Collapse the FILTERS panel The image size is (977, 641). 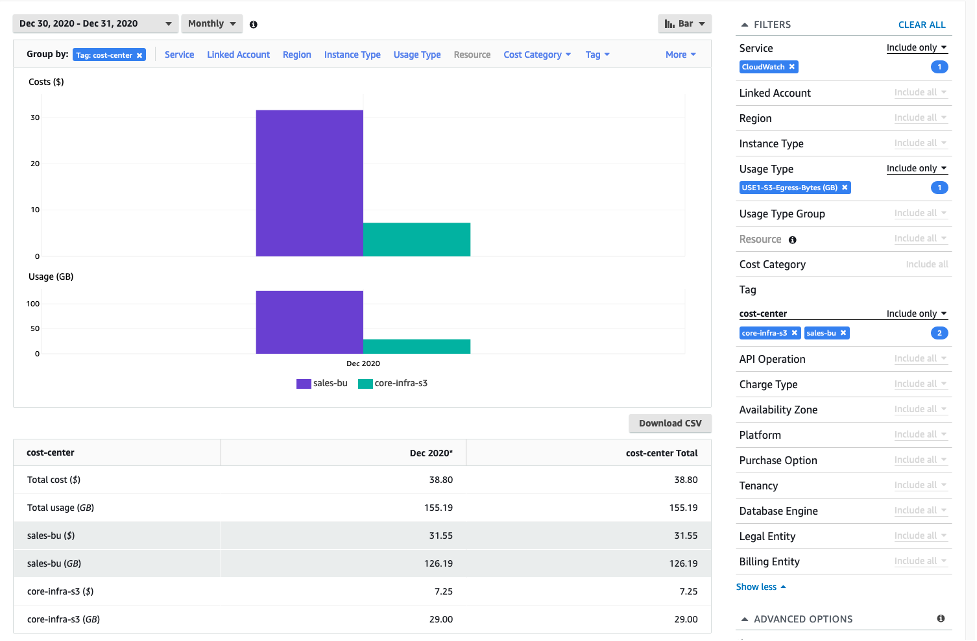(x=745, y=23)
